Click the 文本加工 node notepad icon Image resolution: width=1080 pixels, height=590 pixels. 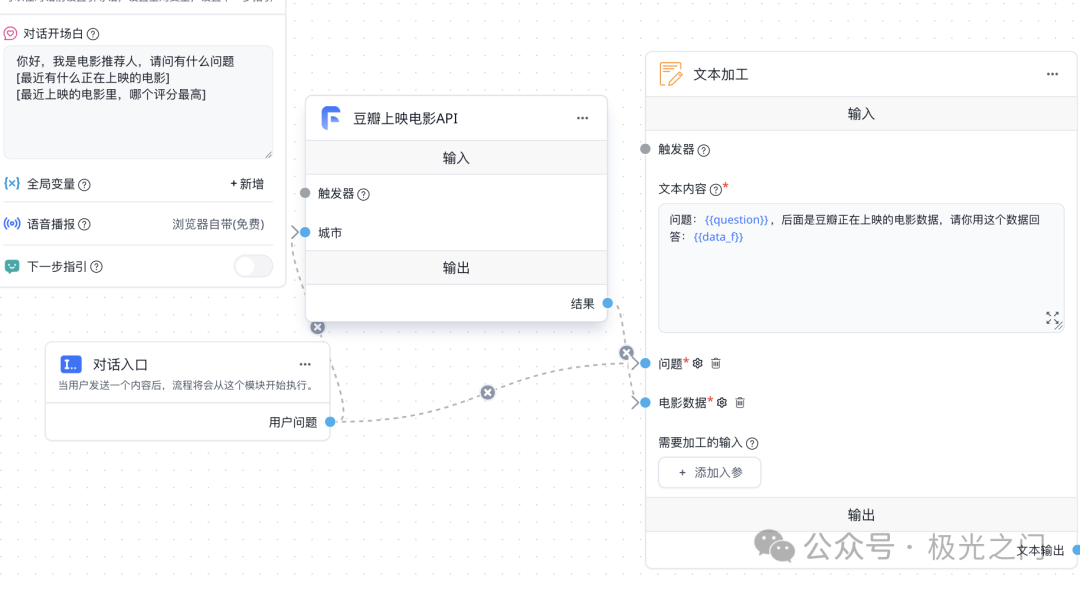pyautogui.click(x=671, y=74)
